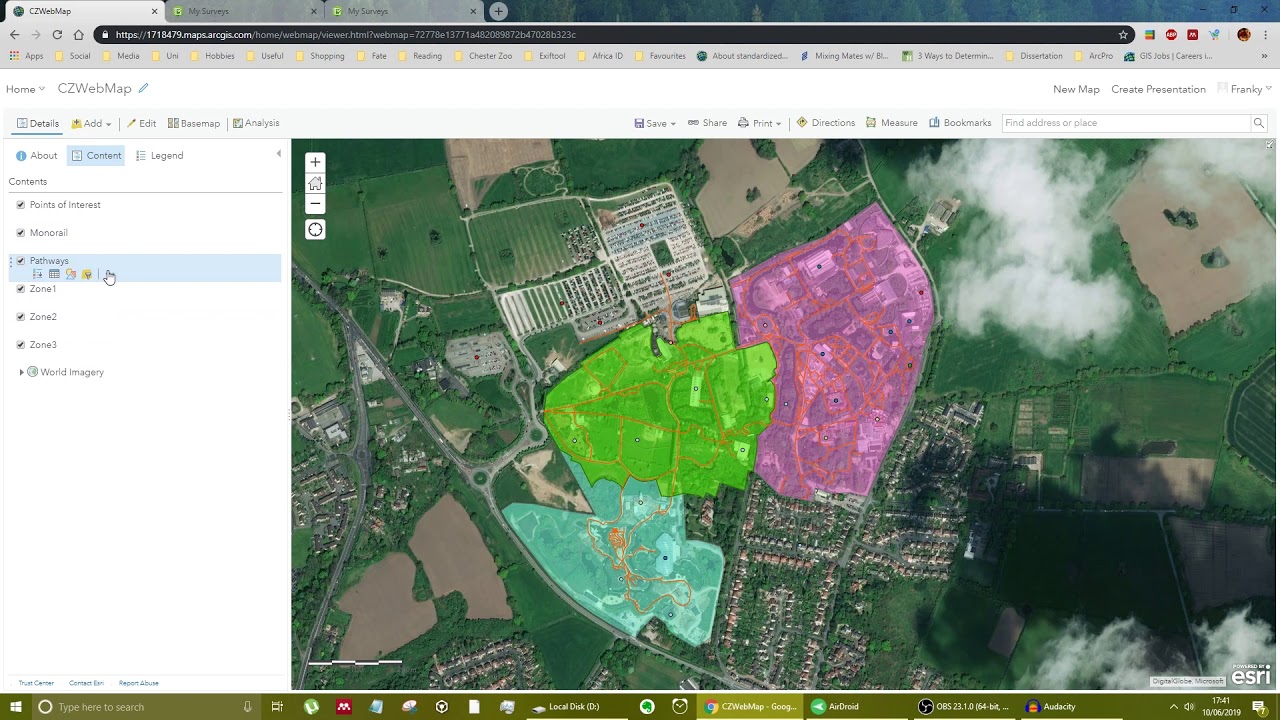The width and height of the screenshot is (1280, 720).
Task: Expand World Imagery basemap layer
Action: click(21, 372)
